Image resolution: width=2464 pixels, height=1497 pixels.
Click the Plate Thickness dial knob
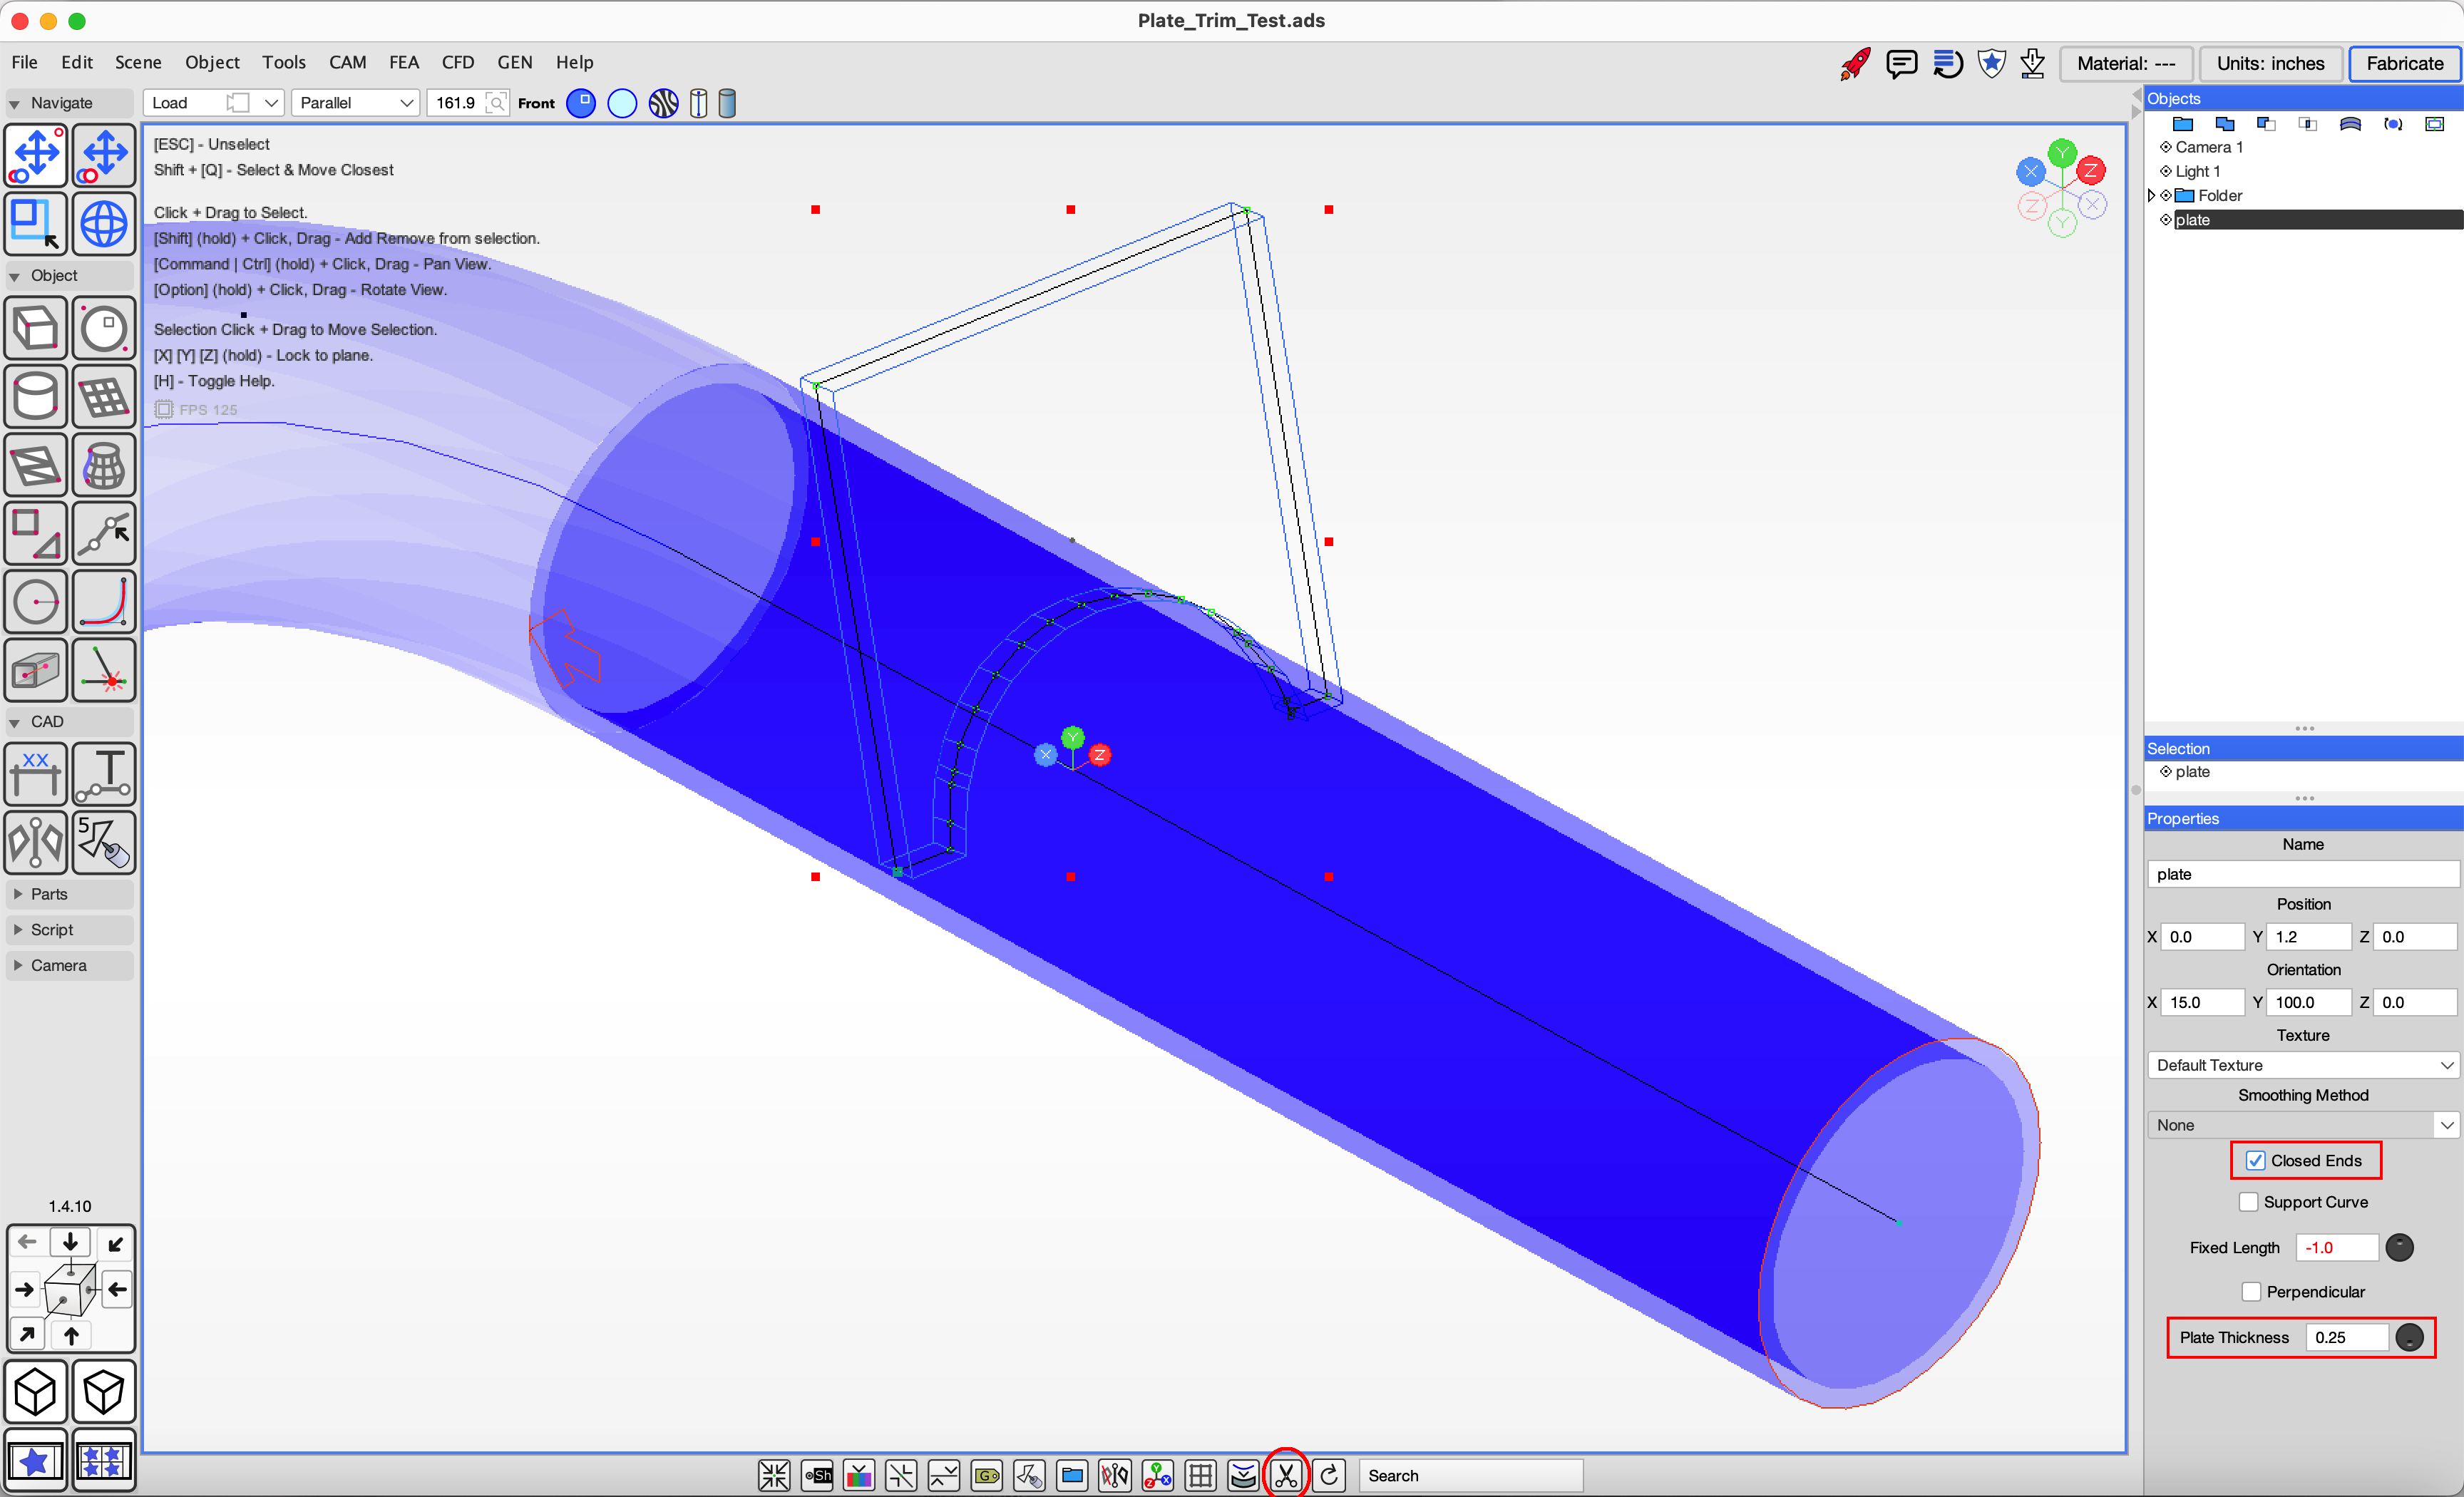(2409, 1337)
